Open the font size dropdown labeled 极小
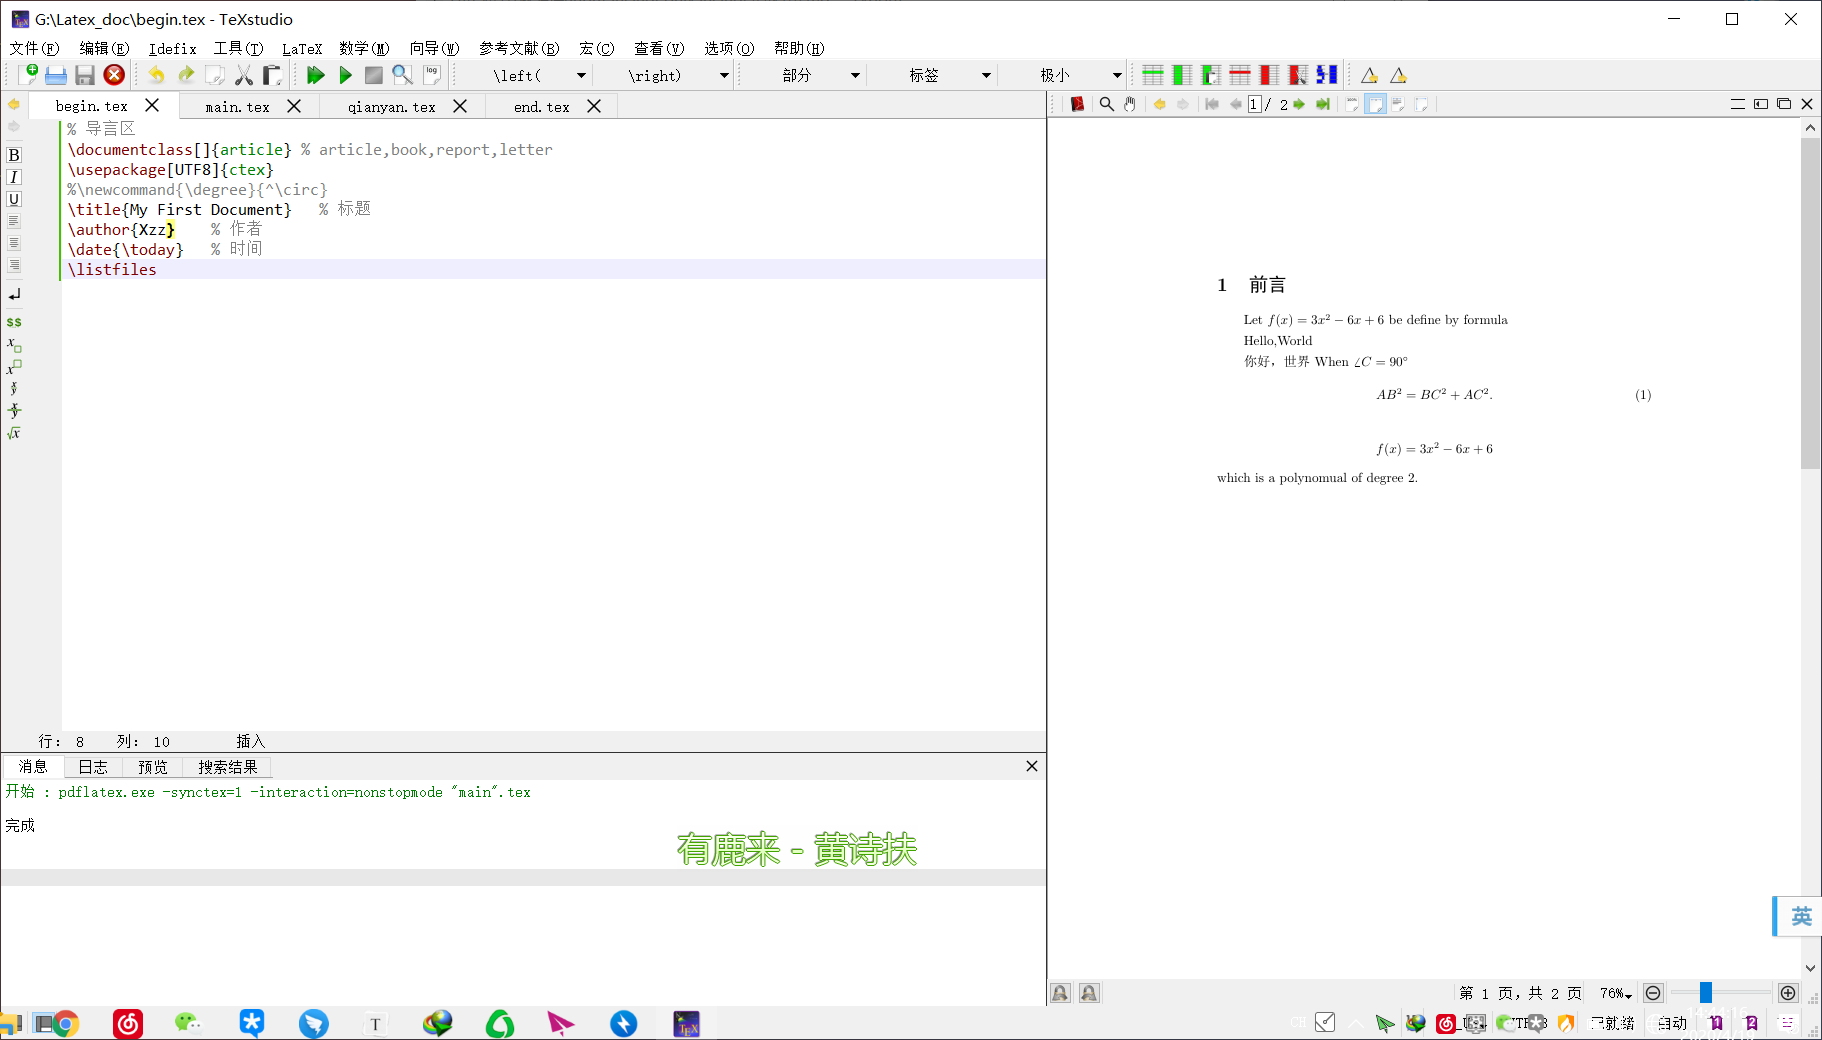Viewport: 1822px width, 1040px height. click(1116, 75)
